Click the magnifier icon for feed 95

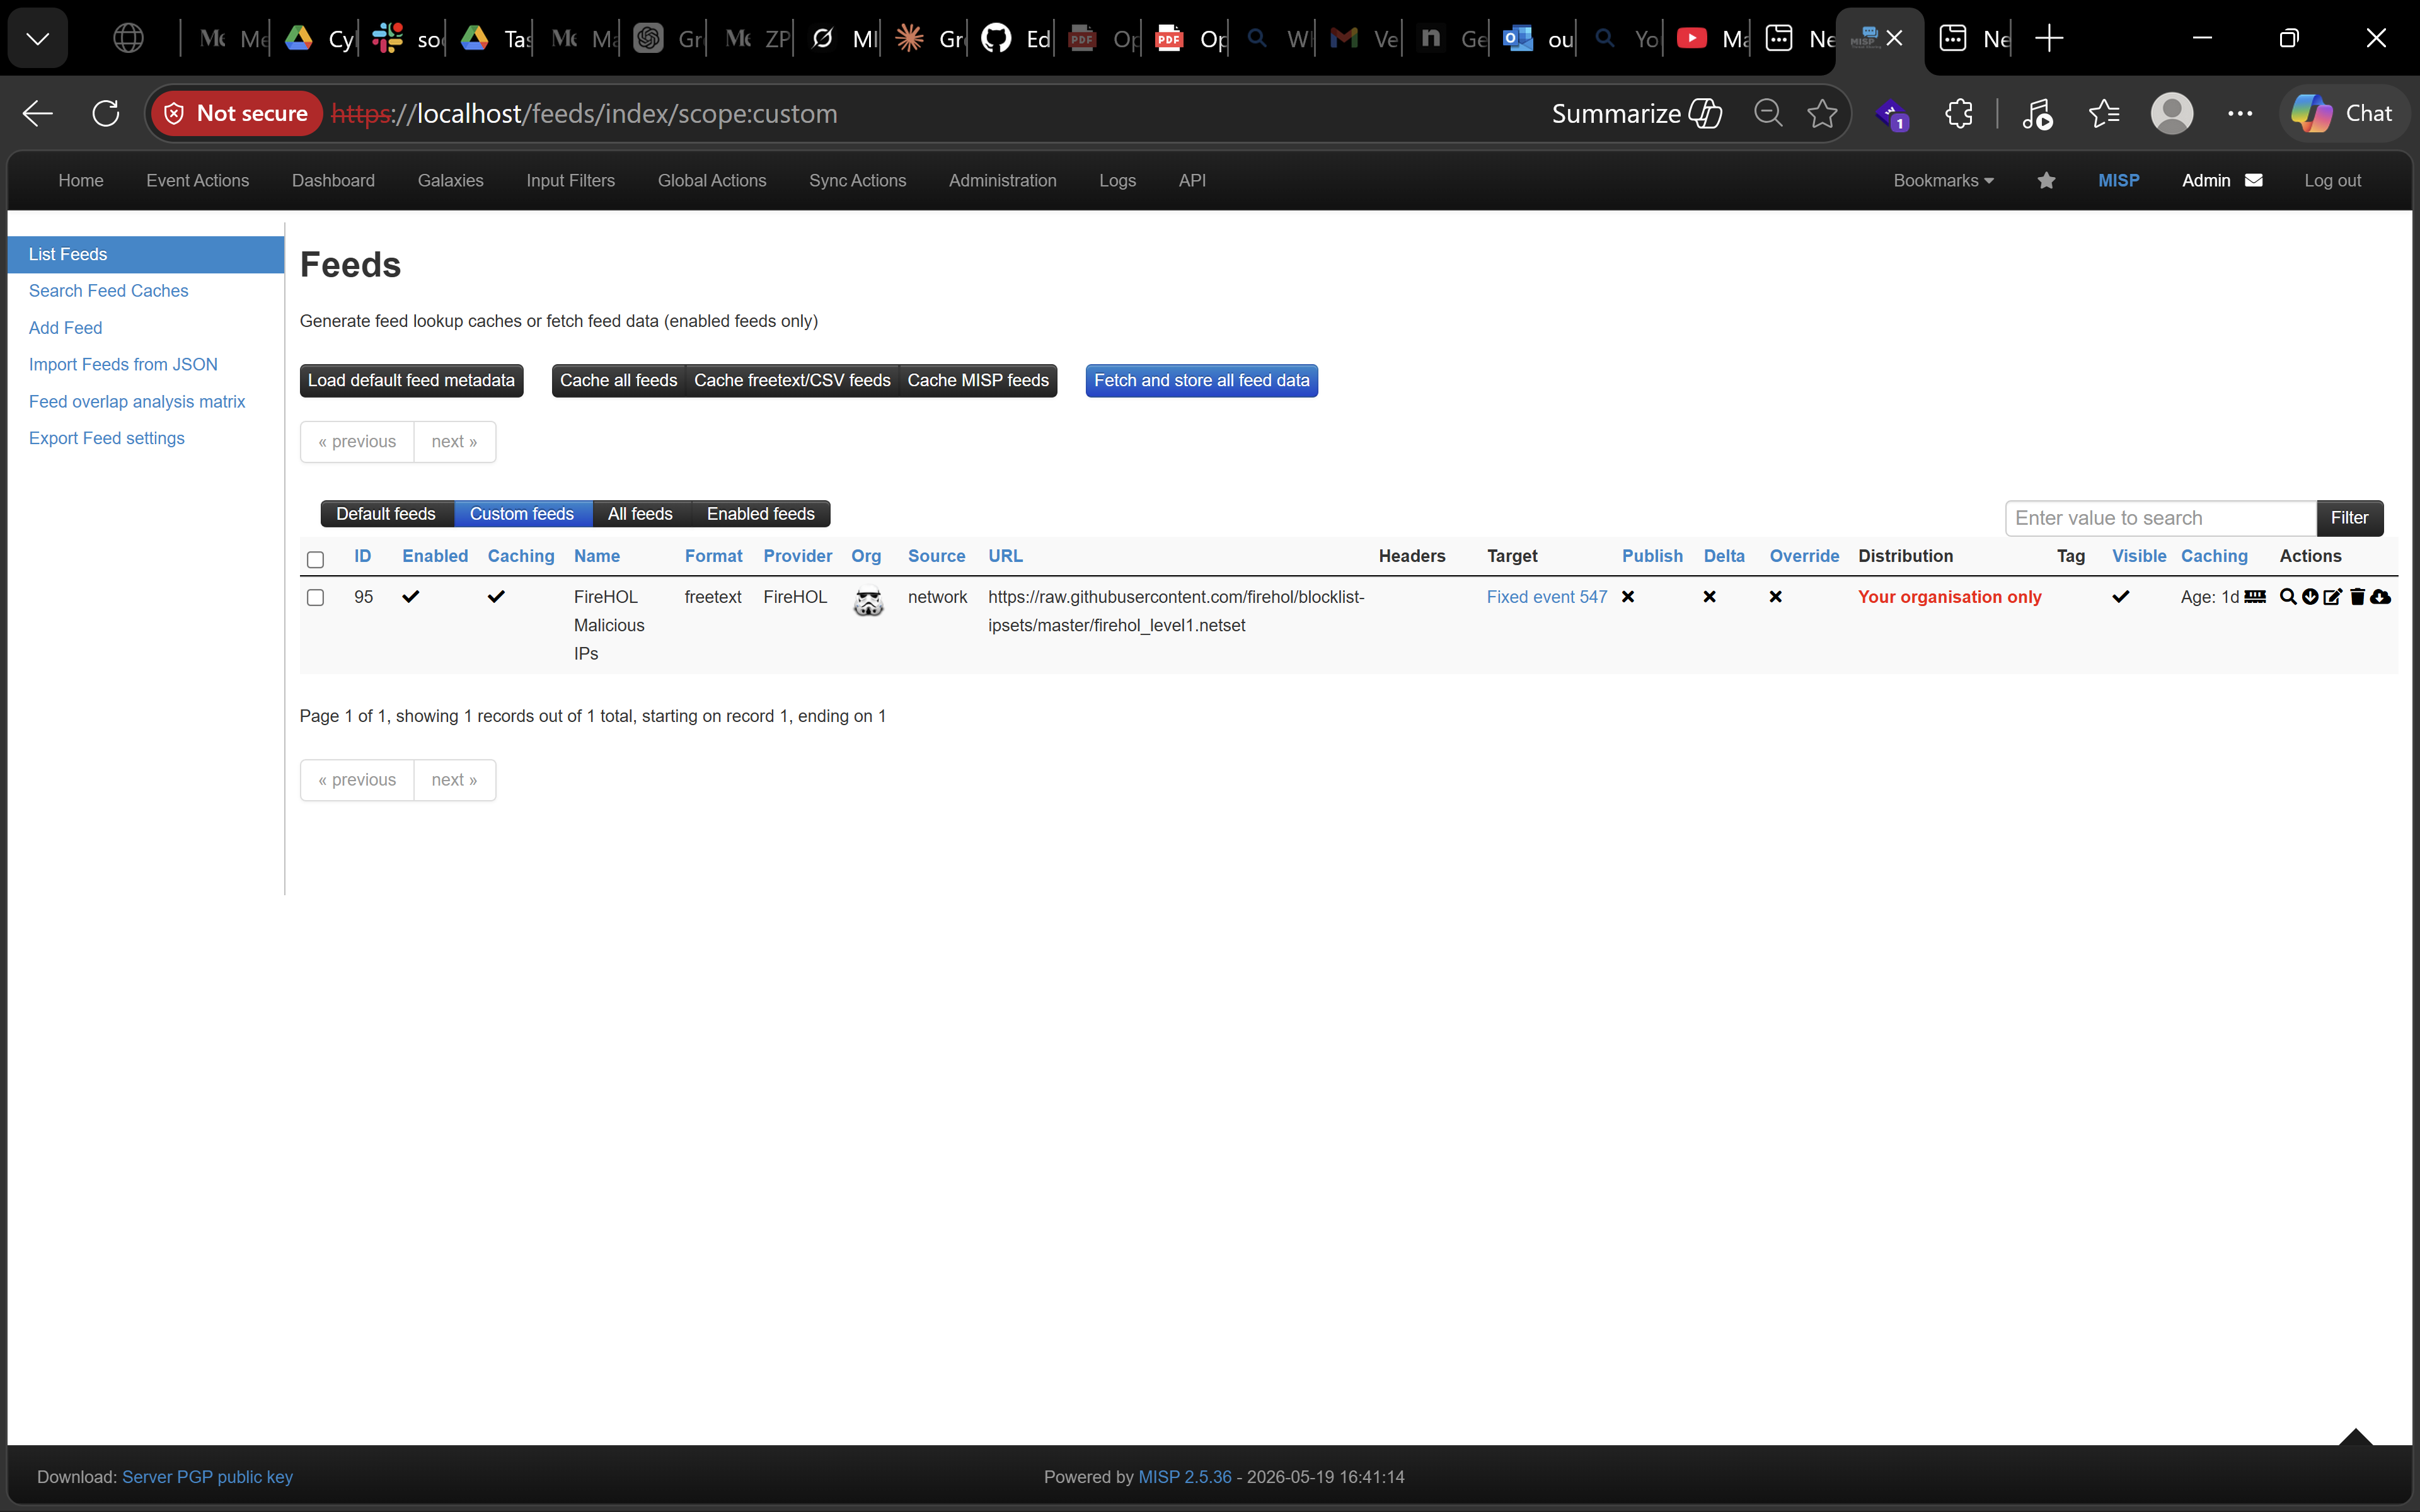pos(2288,596)
